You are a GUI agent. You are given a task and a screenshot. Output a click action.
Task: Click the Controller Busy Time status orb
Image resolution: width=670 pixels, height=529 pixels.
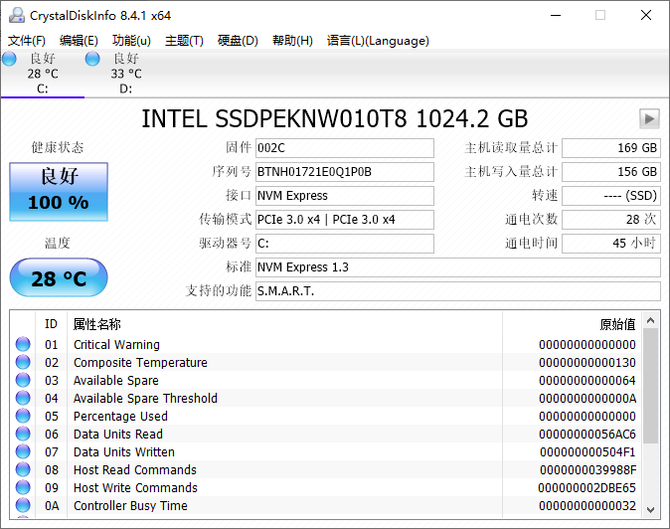pyautogui.click(x=23, y=505)
